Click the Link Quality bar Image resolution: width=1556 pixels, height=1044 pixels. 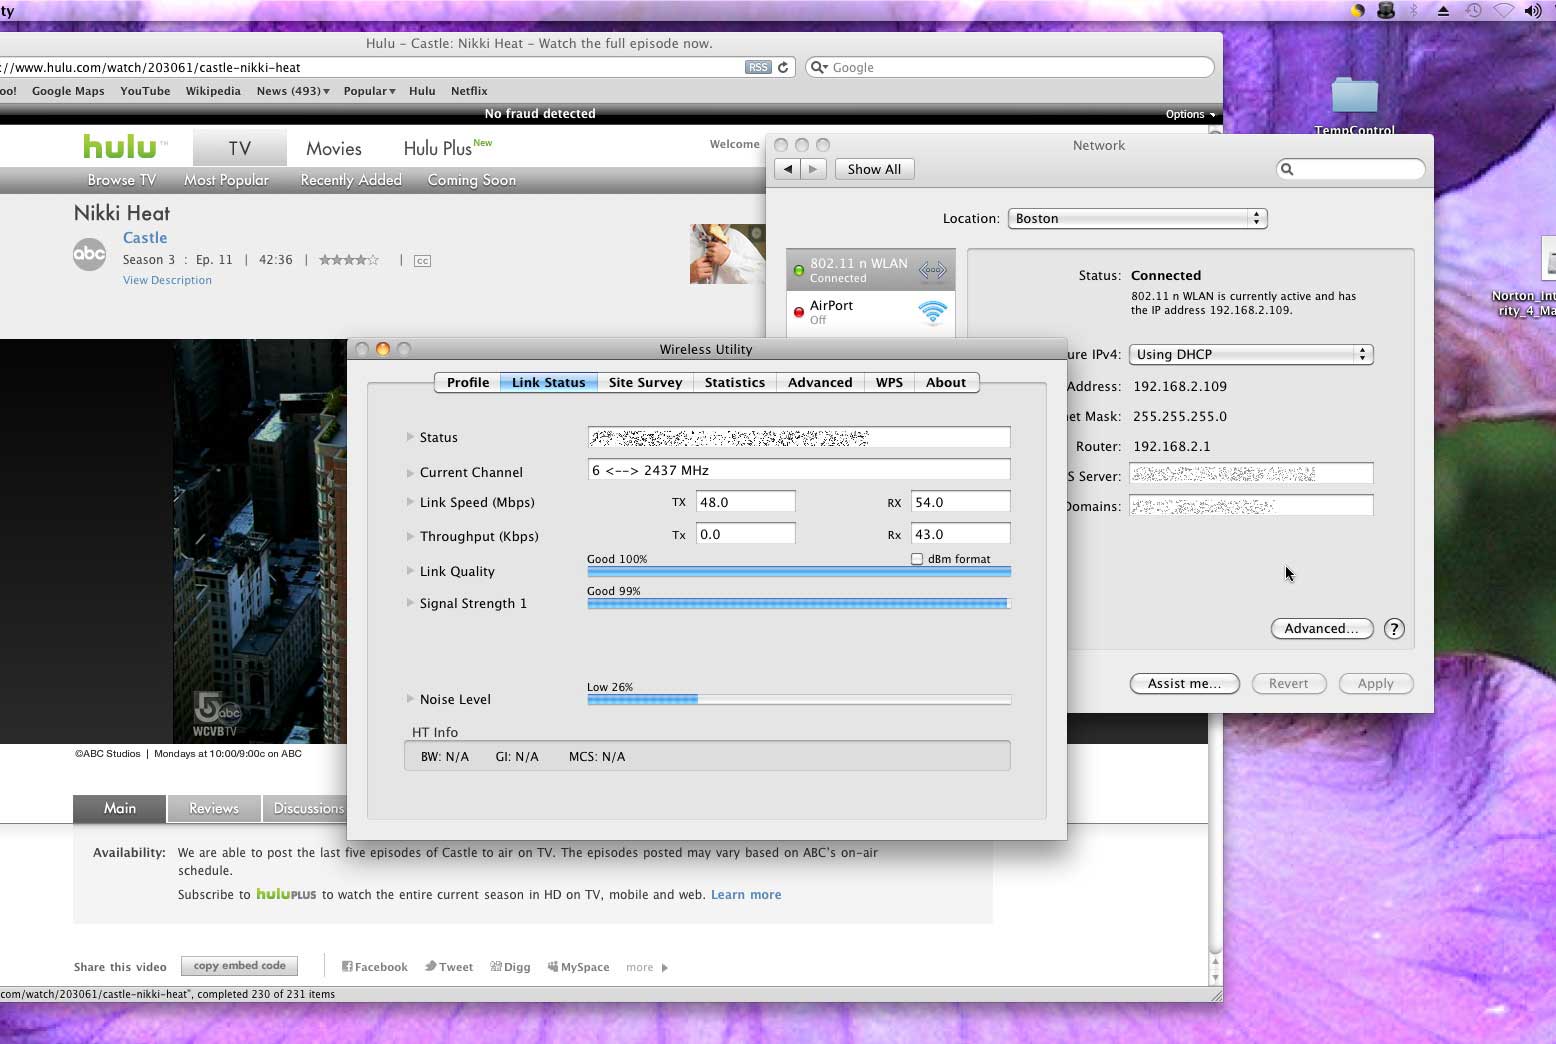pos(799,571)
